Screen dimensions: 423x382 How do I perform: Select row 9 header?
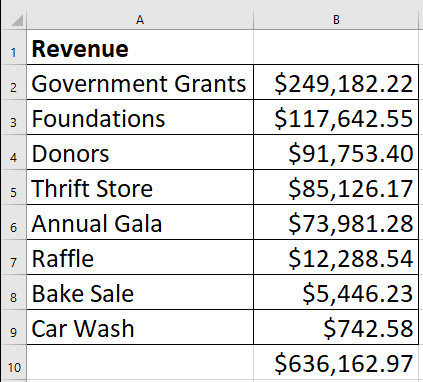click(14, 327)
